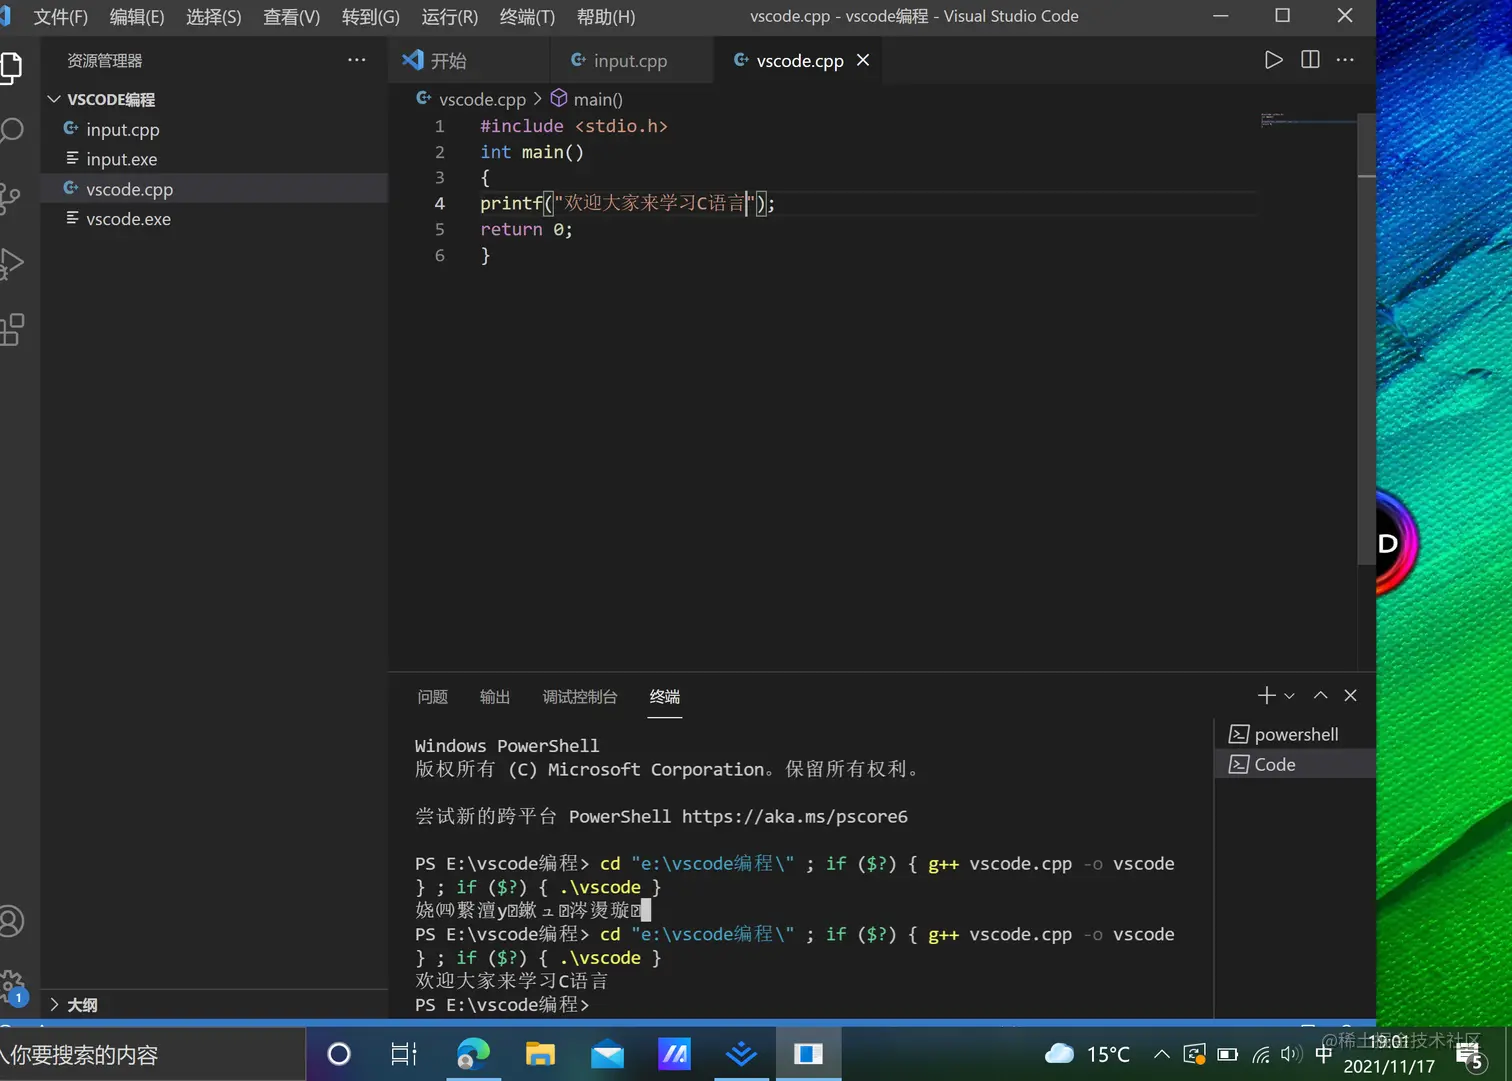Open the Extensions view icon
Viewport: 1512px width, 1081px height.
[10, 329]
